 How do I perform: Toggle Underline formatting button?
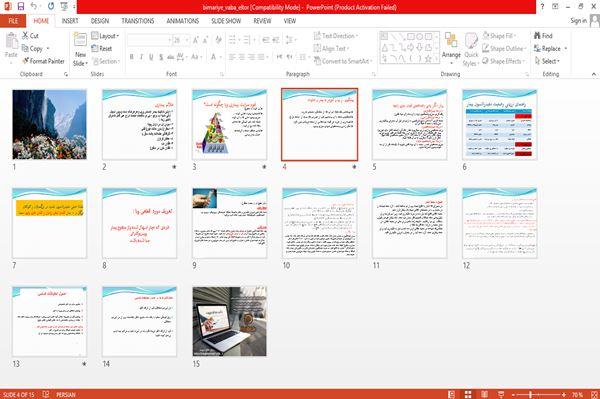click(x=151, y=57)
